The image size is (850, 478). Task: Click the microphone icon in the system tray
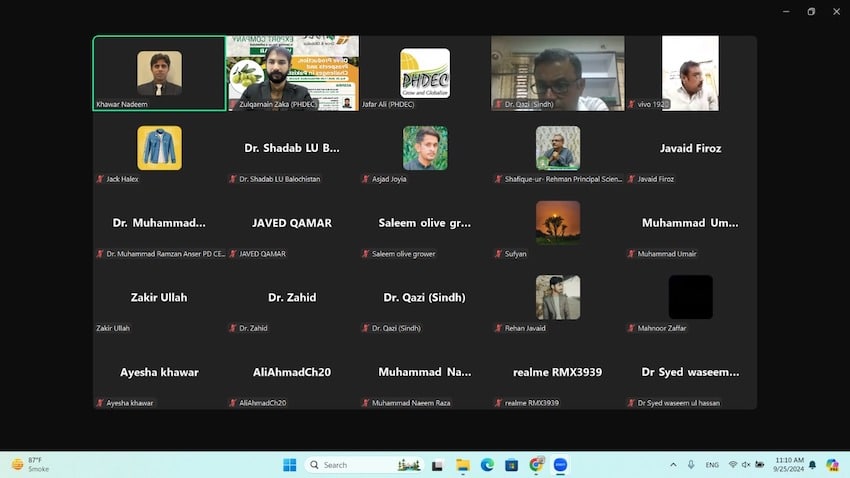tap(690, 465)
